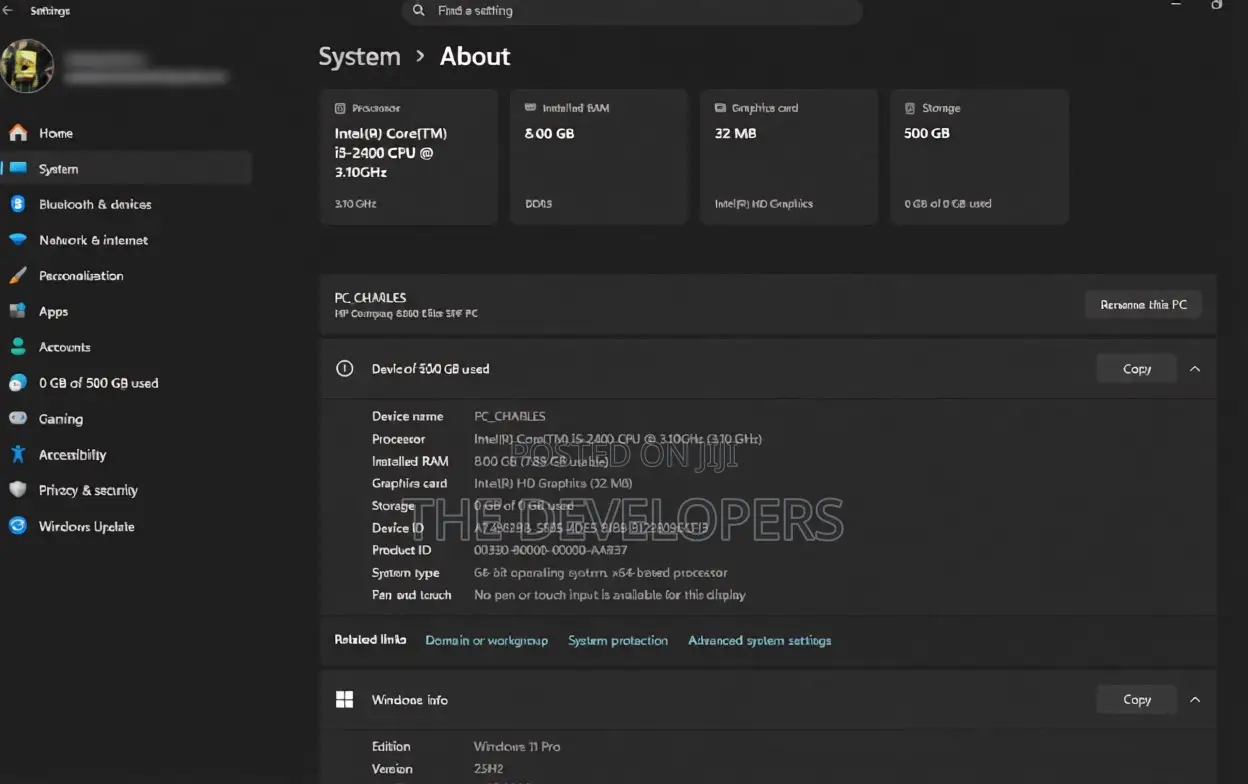Open Windows Update page

pyautogui.click(x=126, y=526)
